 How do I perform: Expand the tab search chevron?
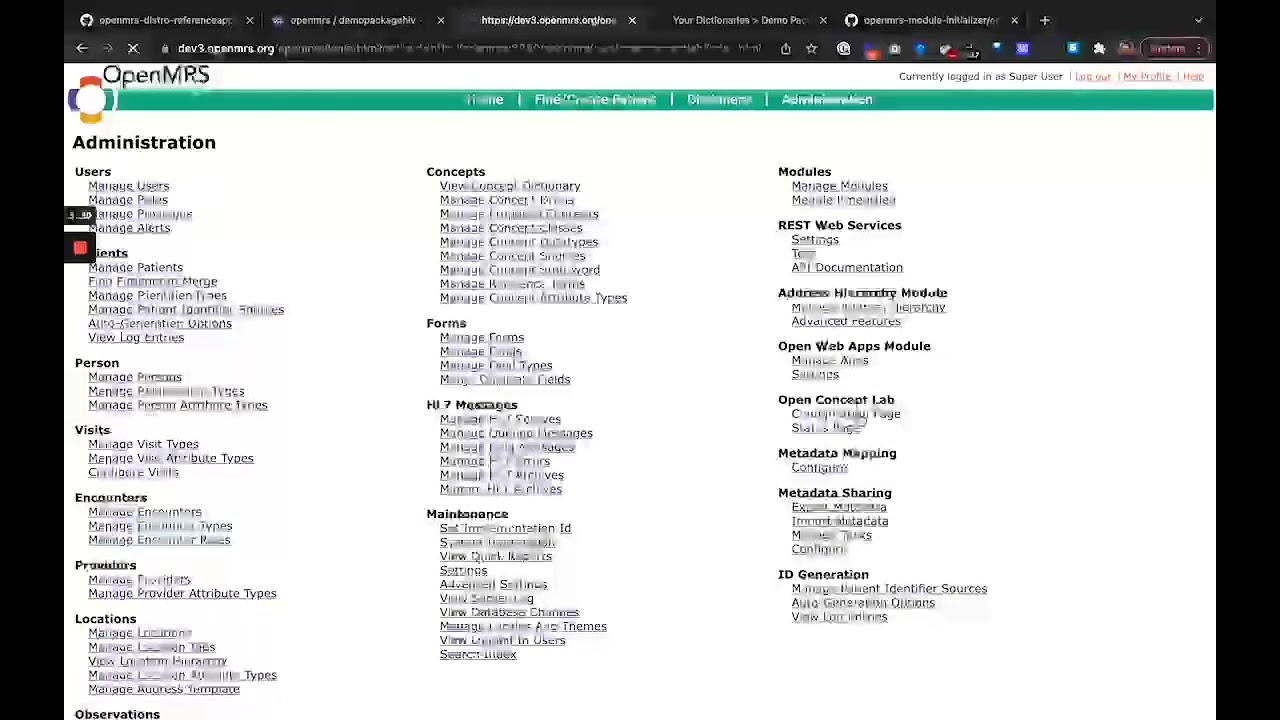tap(1198, 20)
